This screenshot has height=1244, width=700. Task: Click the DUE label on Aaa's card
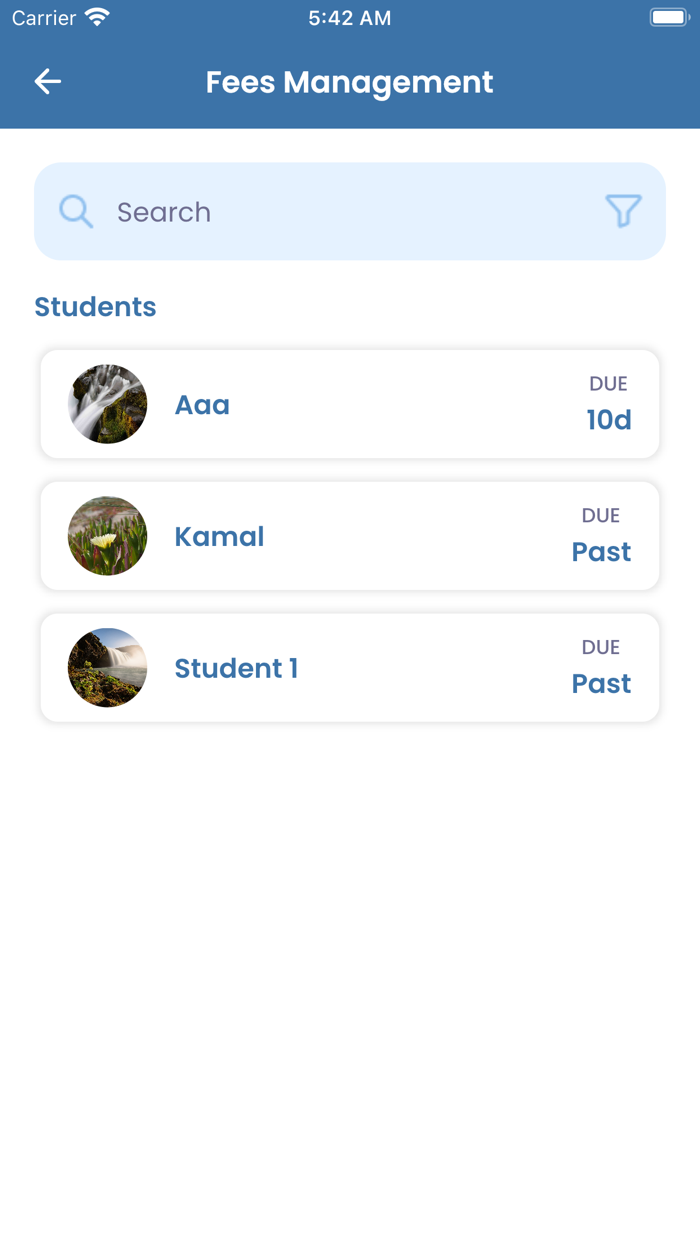click(x=606, y=383)
